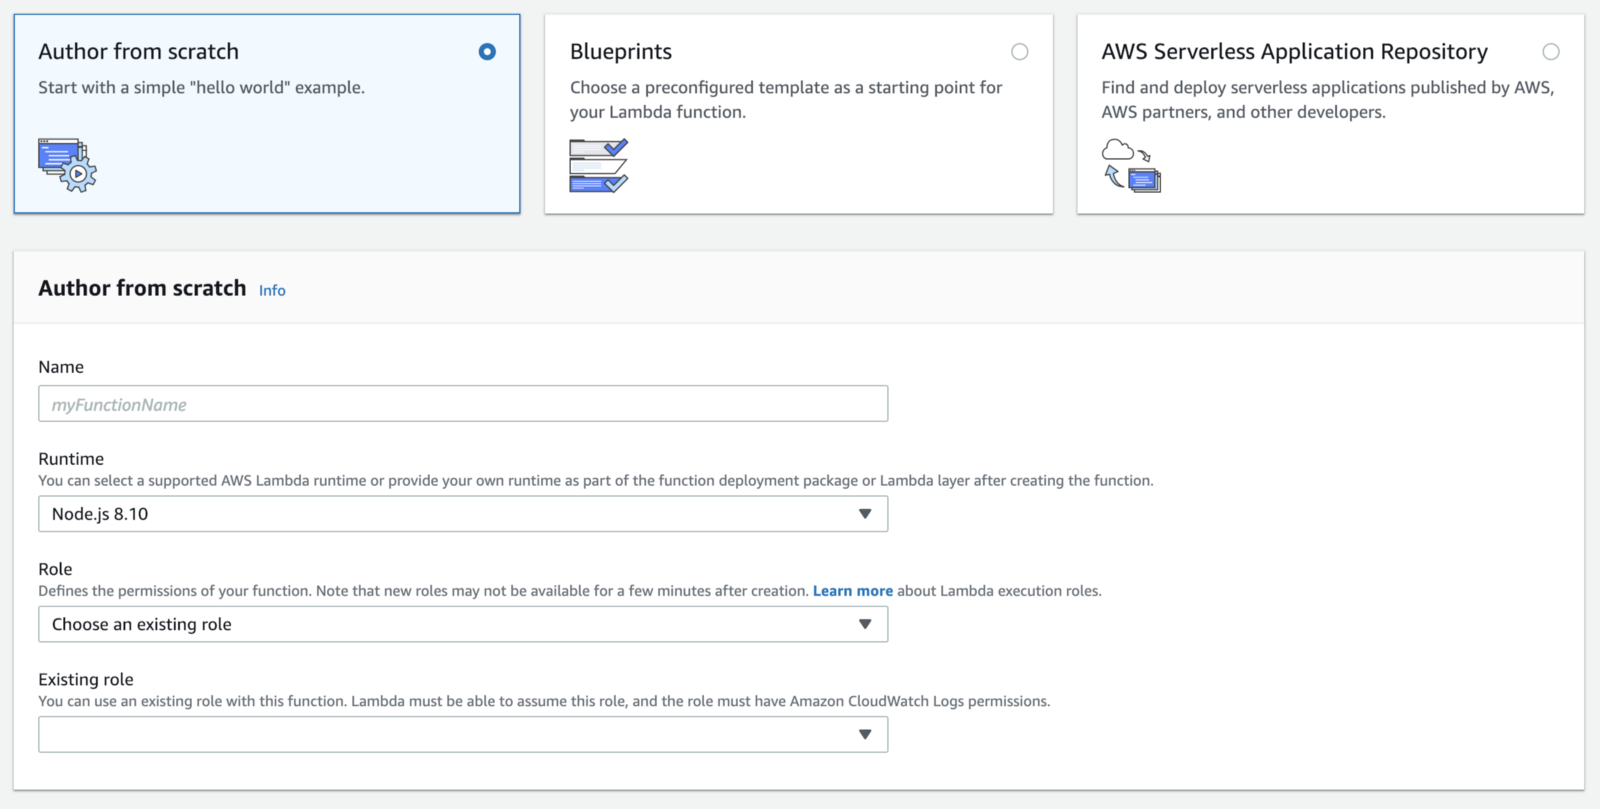Open the Runtime Node.js 8.10 dropdown
Screen dimensions: 1600x809
pos(462,514)
